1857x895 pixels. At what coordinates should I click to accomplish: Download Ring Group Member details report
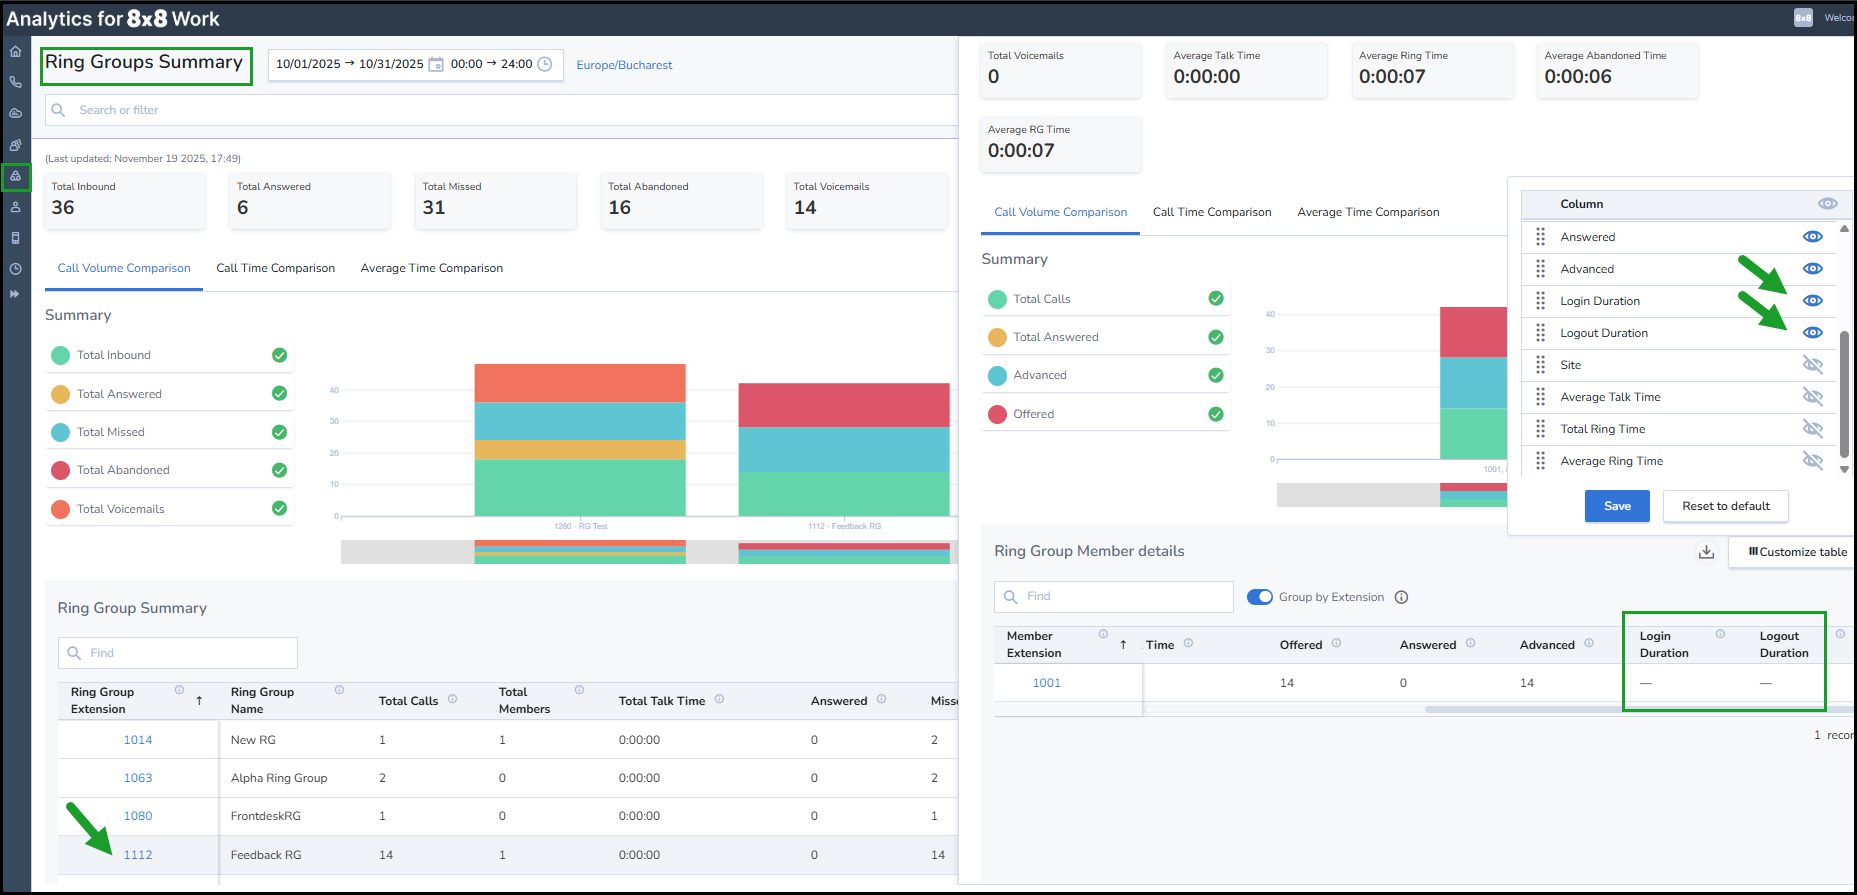(x=1706, y=552)
